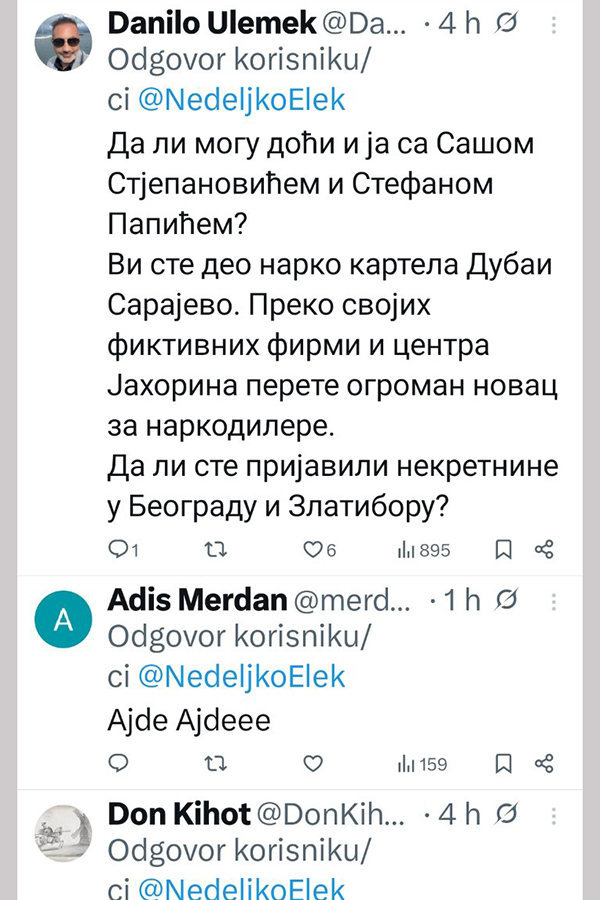Reply to Adis Merdan's tweet

pos(118,764)
